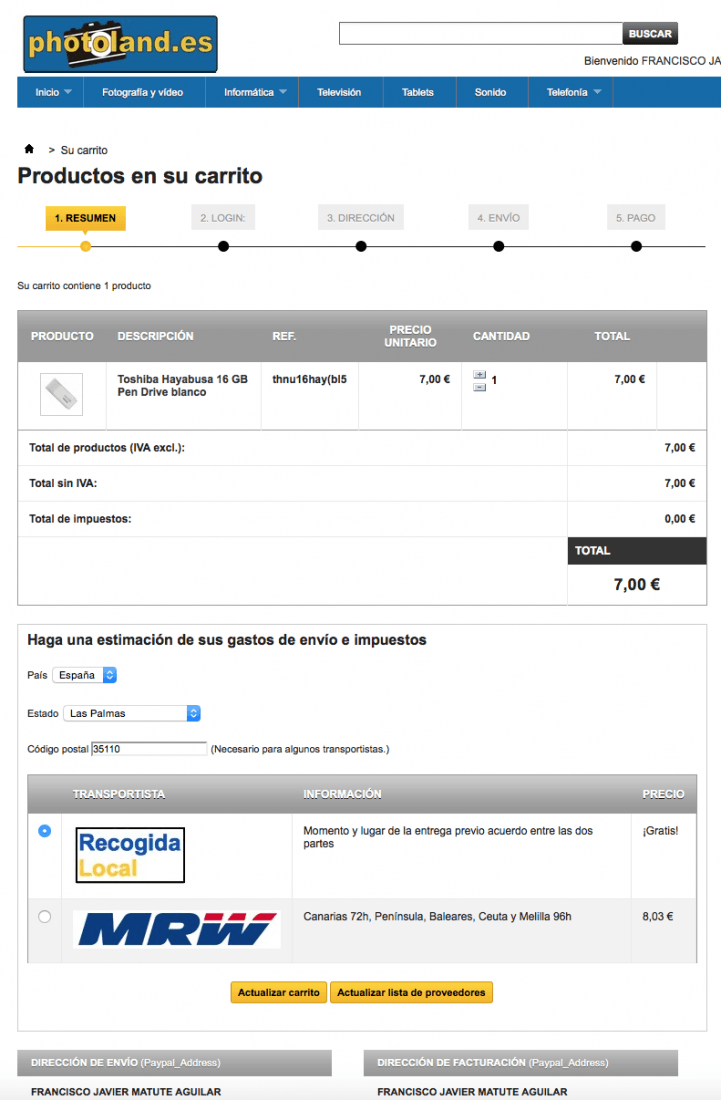
Task: Click Actualizar carrito button
Action: point(278,993)
